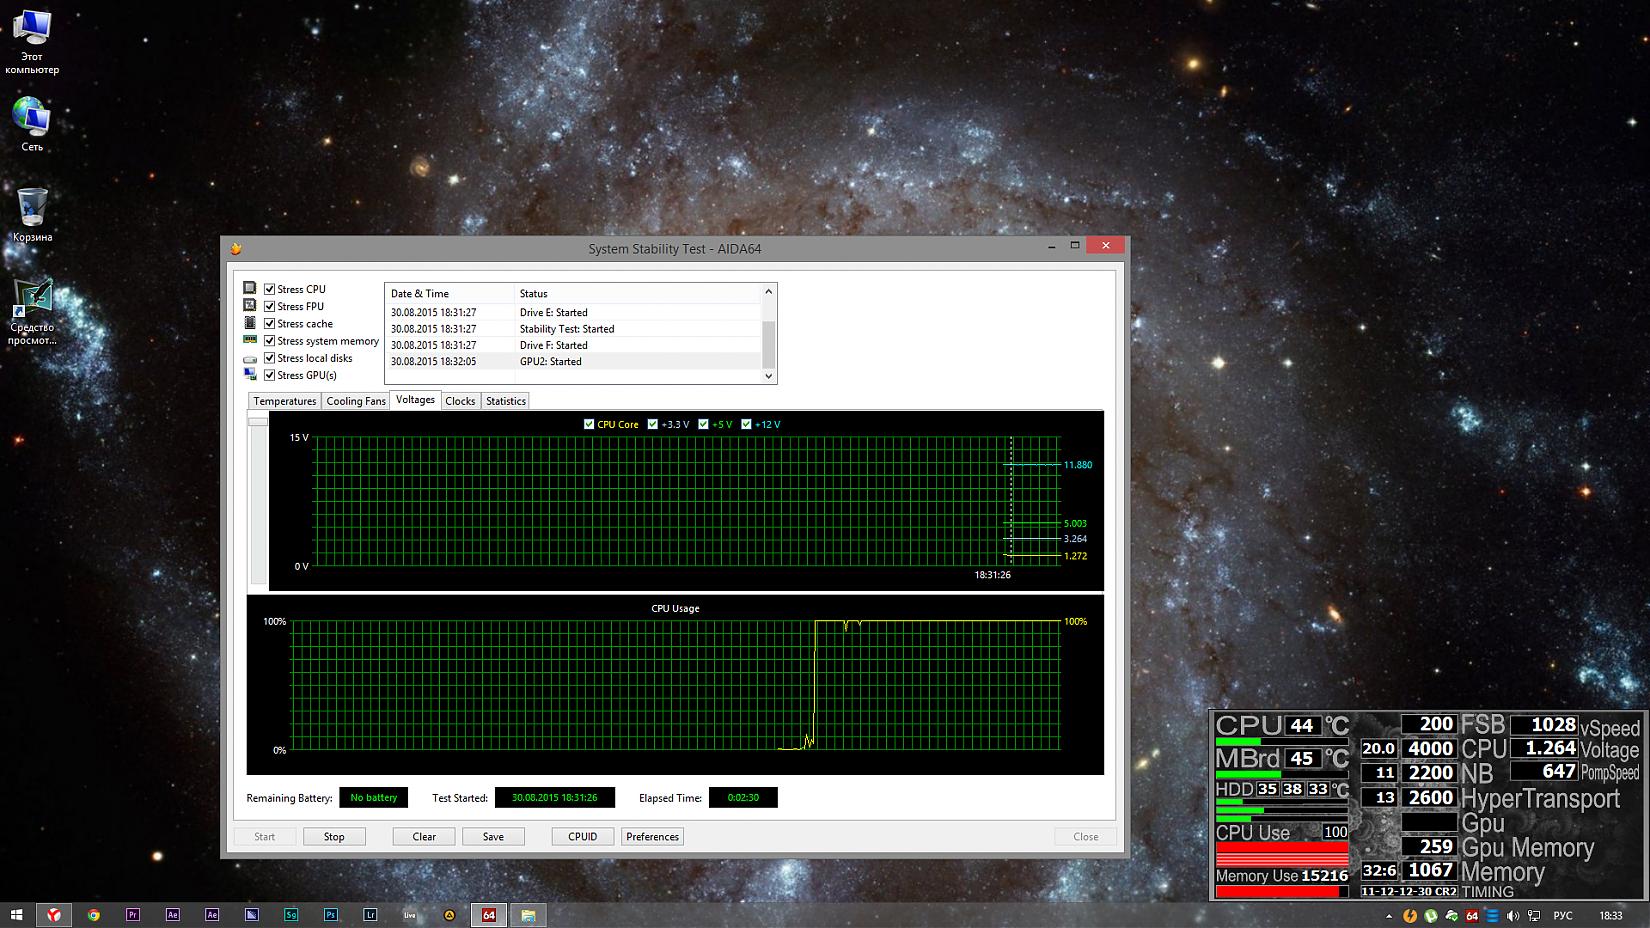Click the log list scrollbar up arrow
Viewport: 1650px width, 928px height.
(x=769, y=292)
